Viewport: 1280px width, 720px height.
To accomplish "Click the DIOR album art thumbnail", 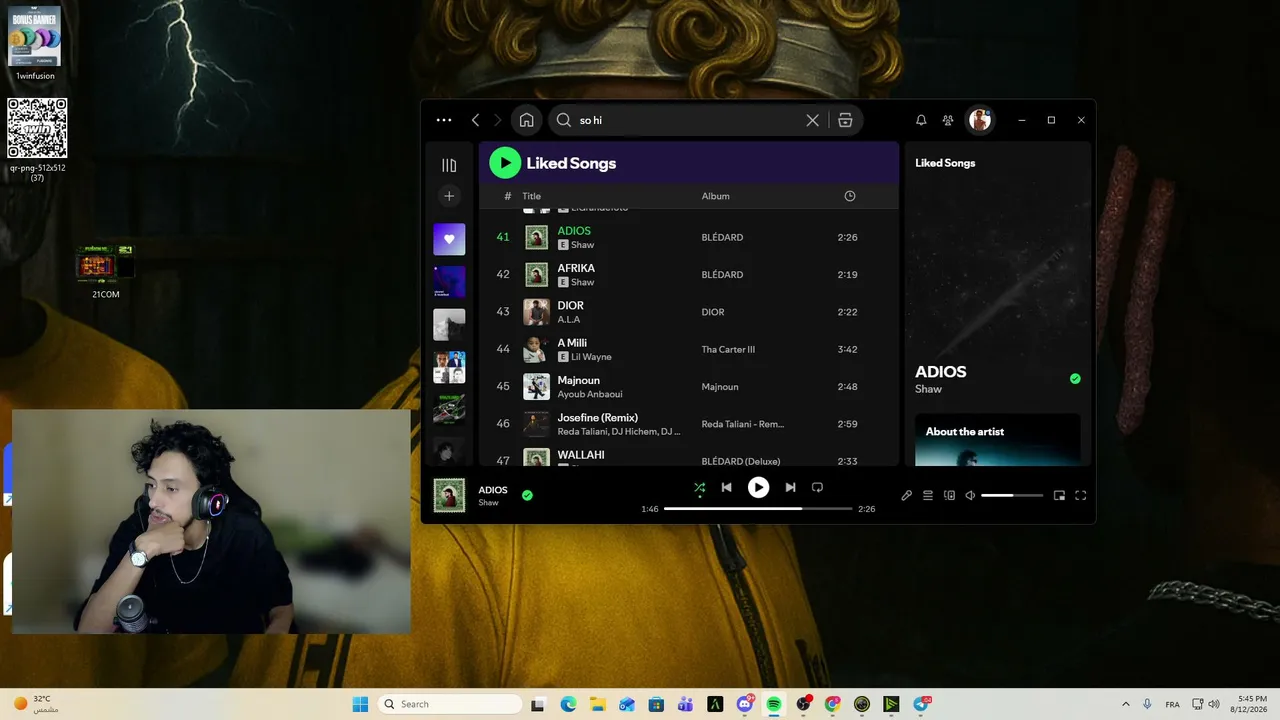I will [537, 312].
